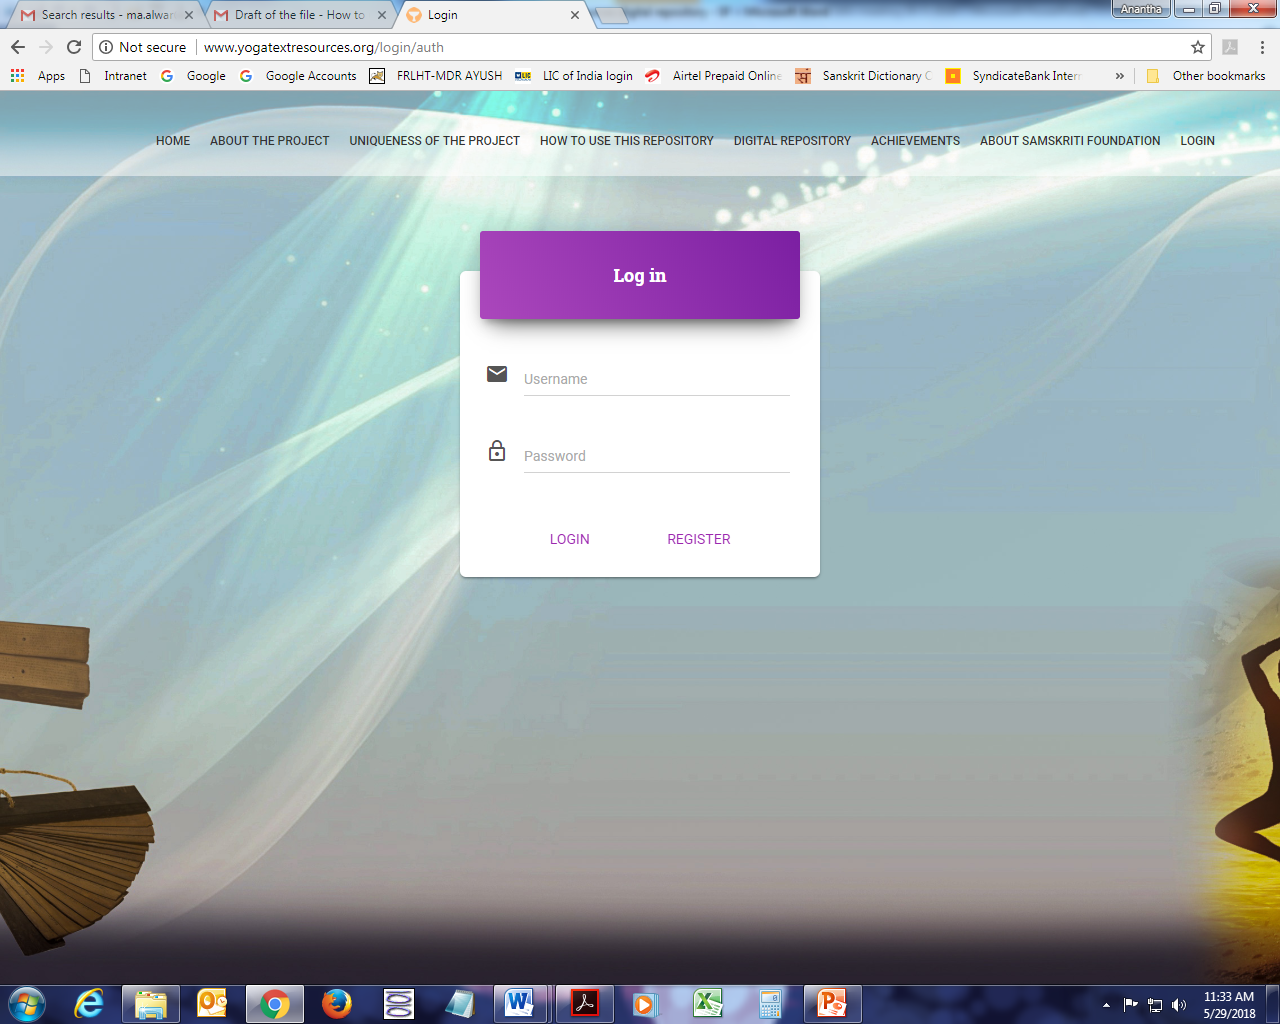Click the browser reload page icon
Viewport: 1280px width, 1024px height.
[74, 47]
